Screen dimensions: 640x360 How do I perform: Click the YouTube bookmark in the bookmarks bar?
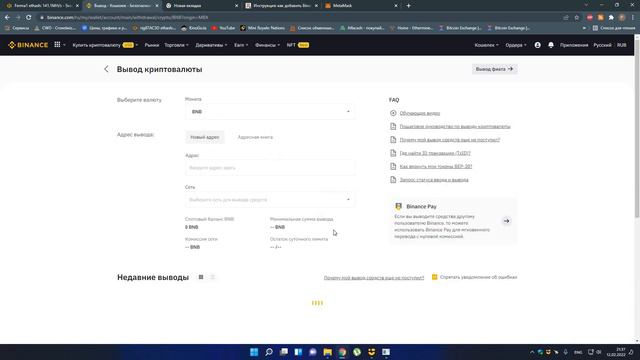coord(223,28)
